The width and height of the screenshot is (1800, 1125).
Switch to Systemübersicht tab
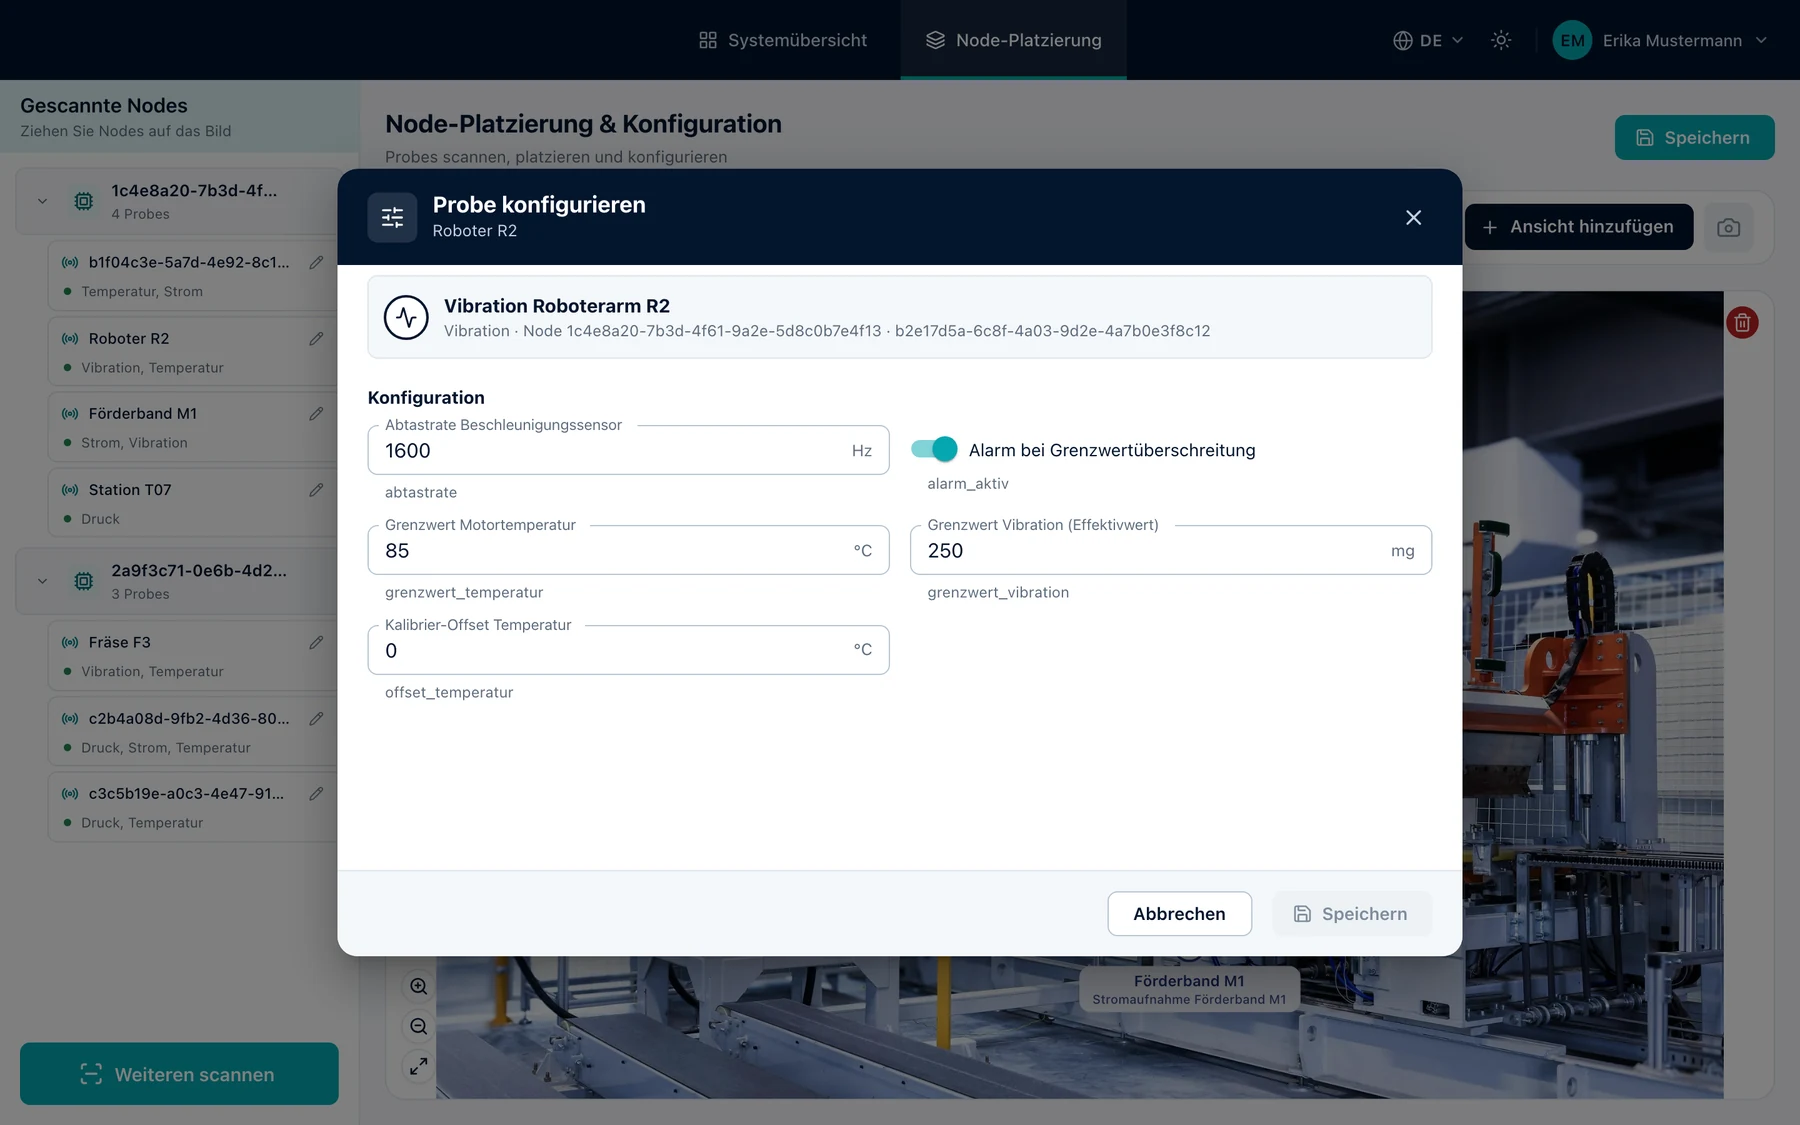[783, 40]
